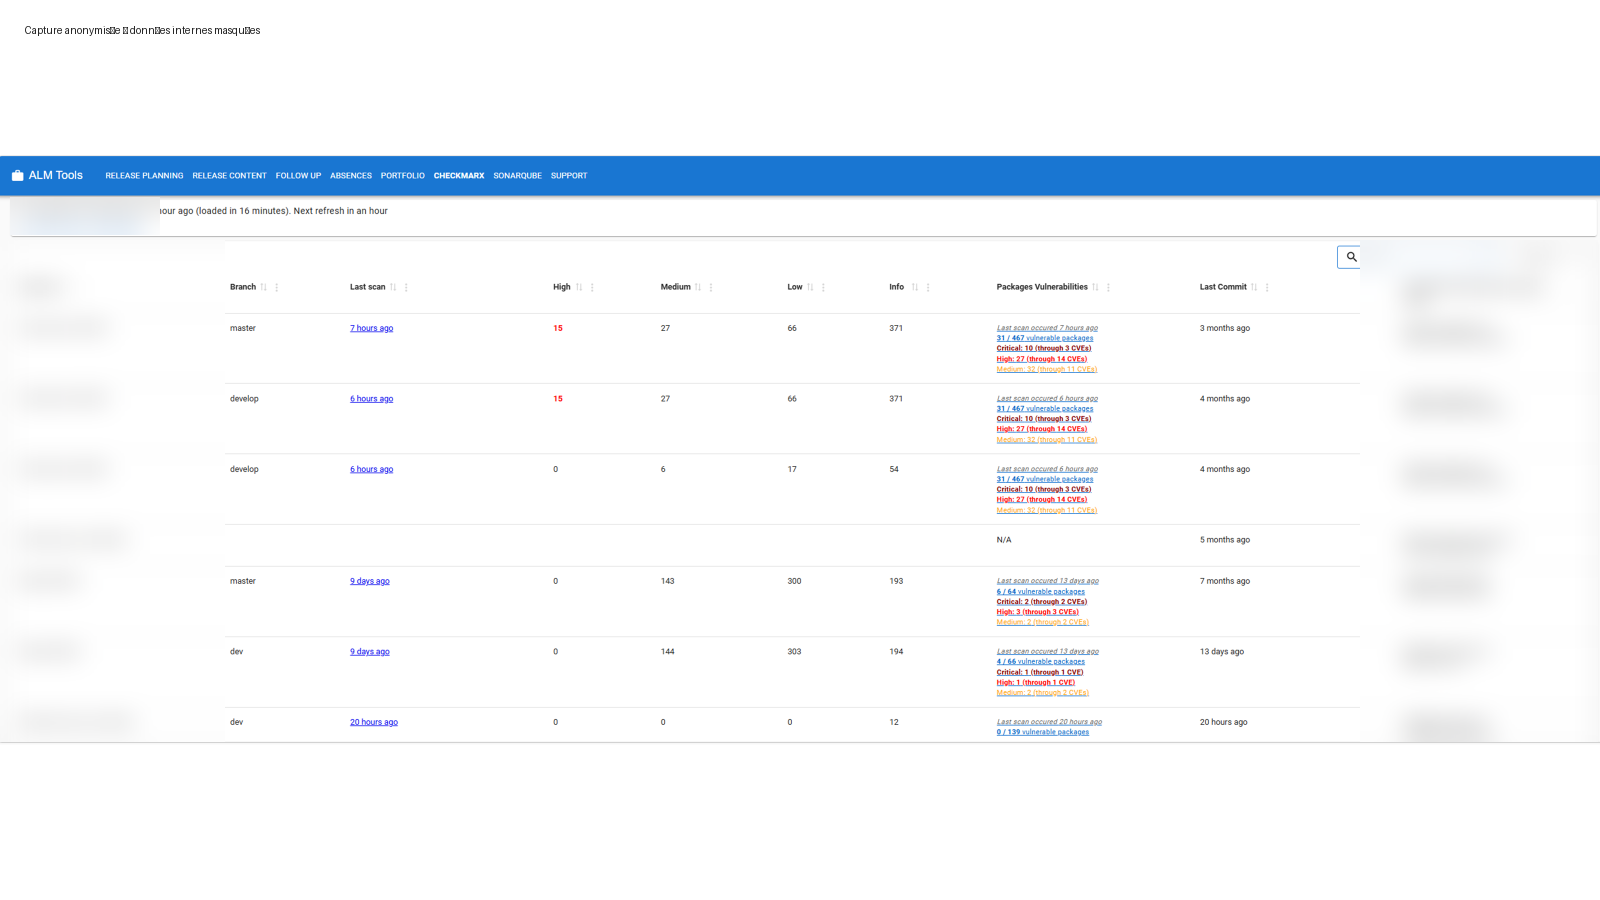Sort by the Low column arrows
Image resolution: width=1600 pixels, height=900 pixels.
point(810,287)
